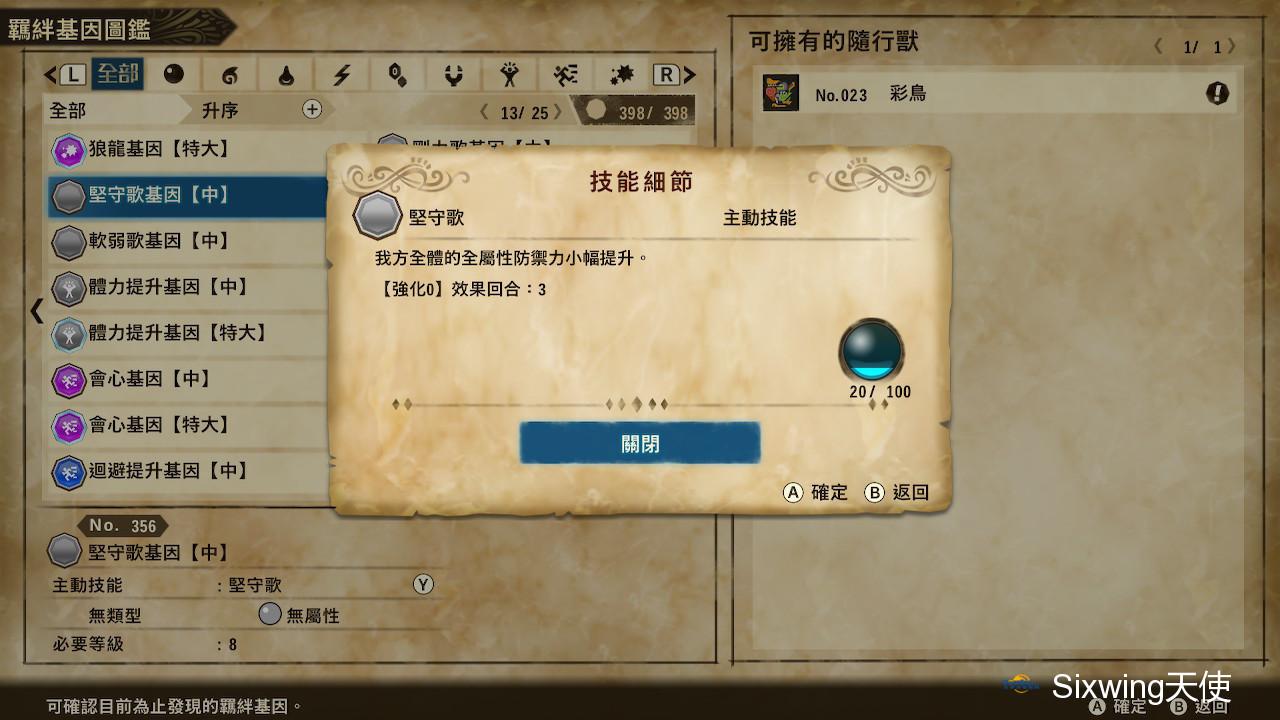Close the skill details dialog with 關閉
The height and width of the screenshot is (720, 1280).
(x=640, y=443)
